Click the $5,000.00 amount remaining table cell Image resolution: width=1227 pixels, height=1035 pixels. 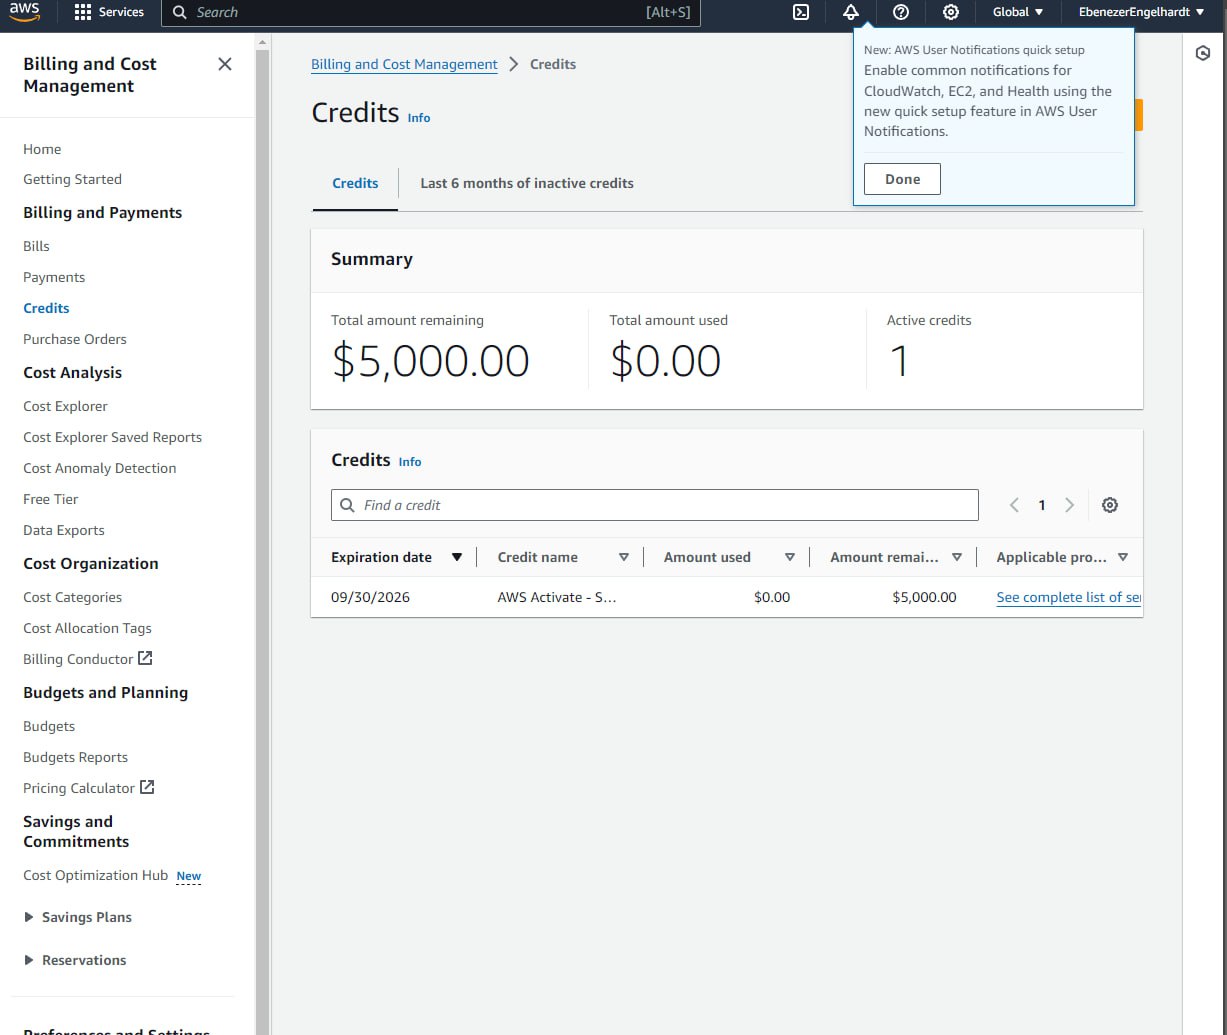pos(924,597)
